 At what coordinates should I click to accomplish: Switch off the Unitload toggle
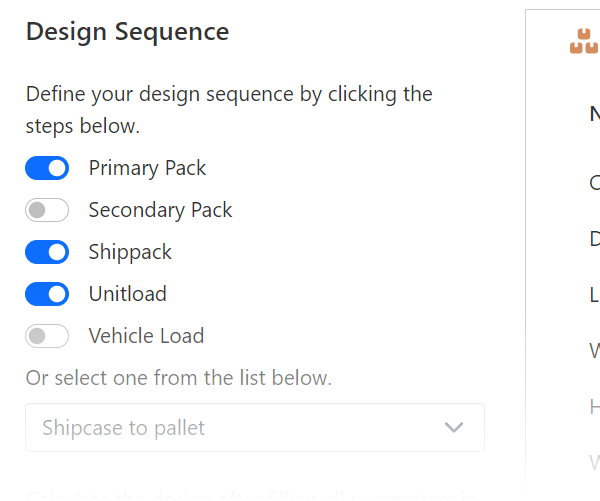pyautogui.click(x=47, y=294)
